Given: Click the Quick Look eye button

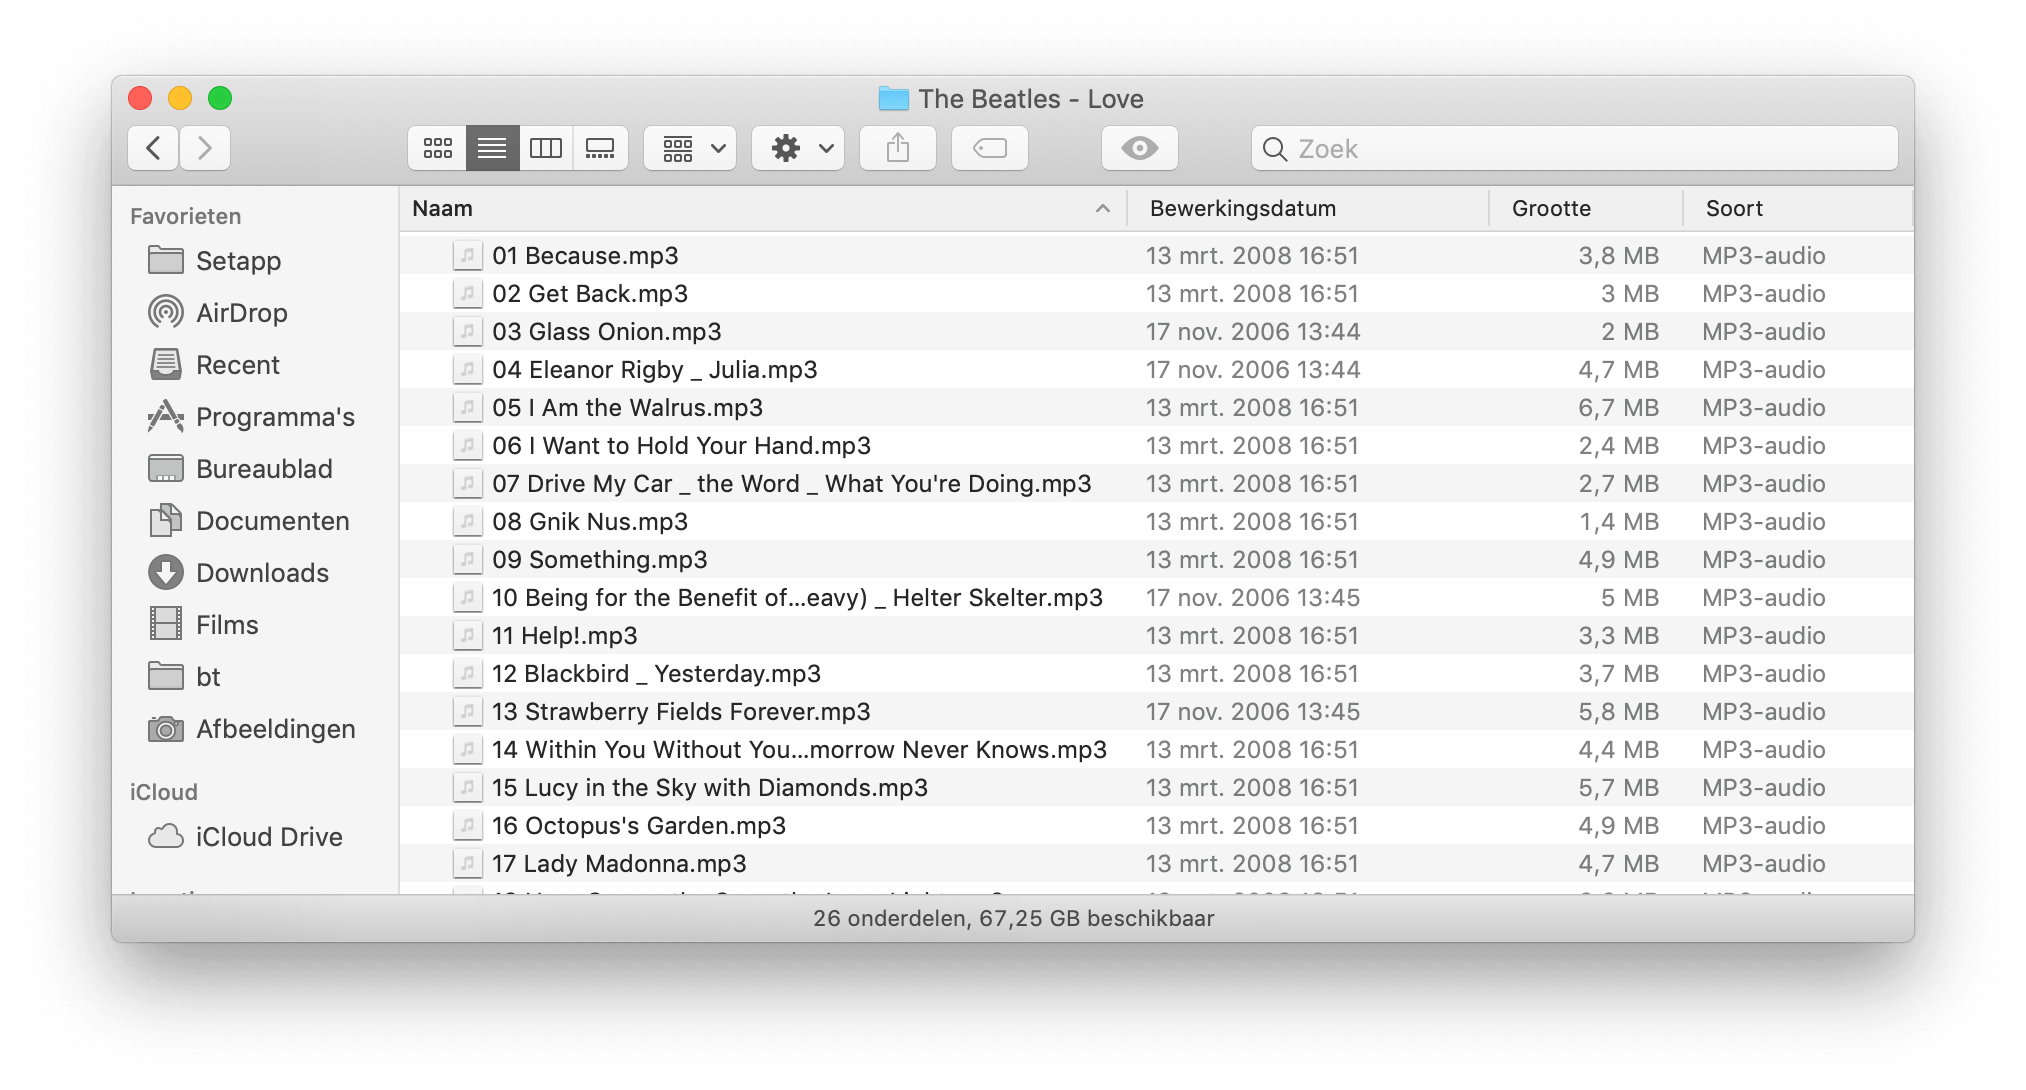Looking at the screenshot, I should tap(1140, 148).
